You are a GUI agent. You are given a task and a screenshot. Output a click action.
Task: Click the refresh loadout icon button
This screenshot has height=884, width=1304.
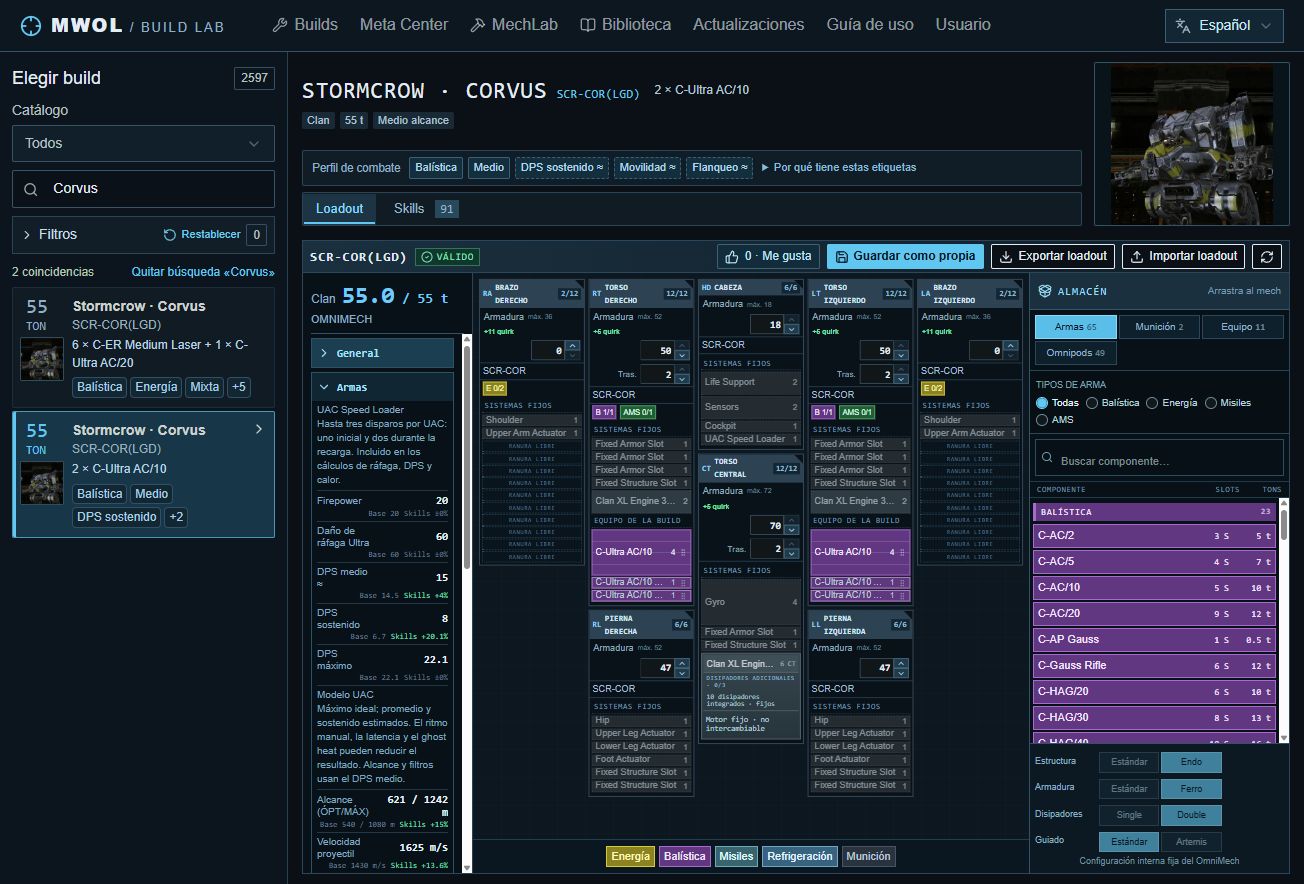1267,256
